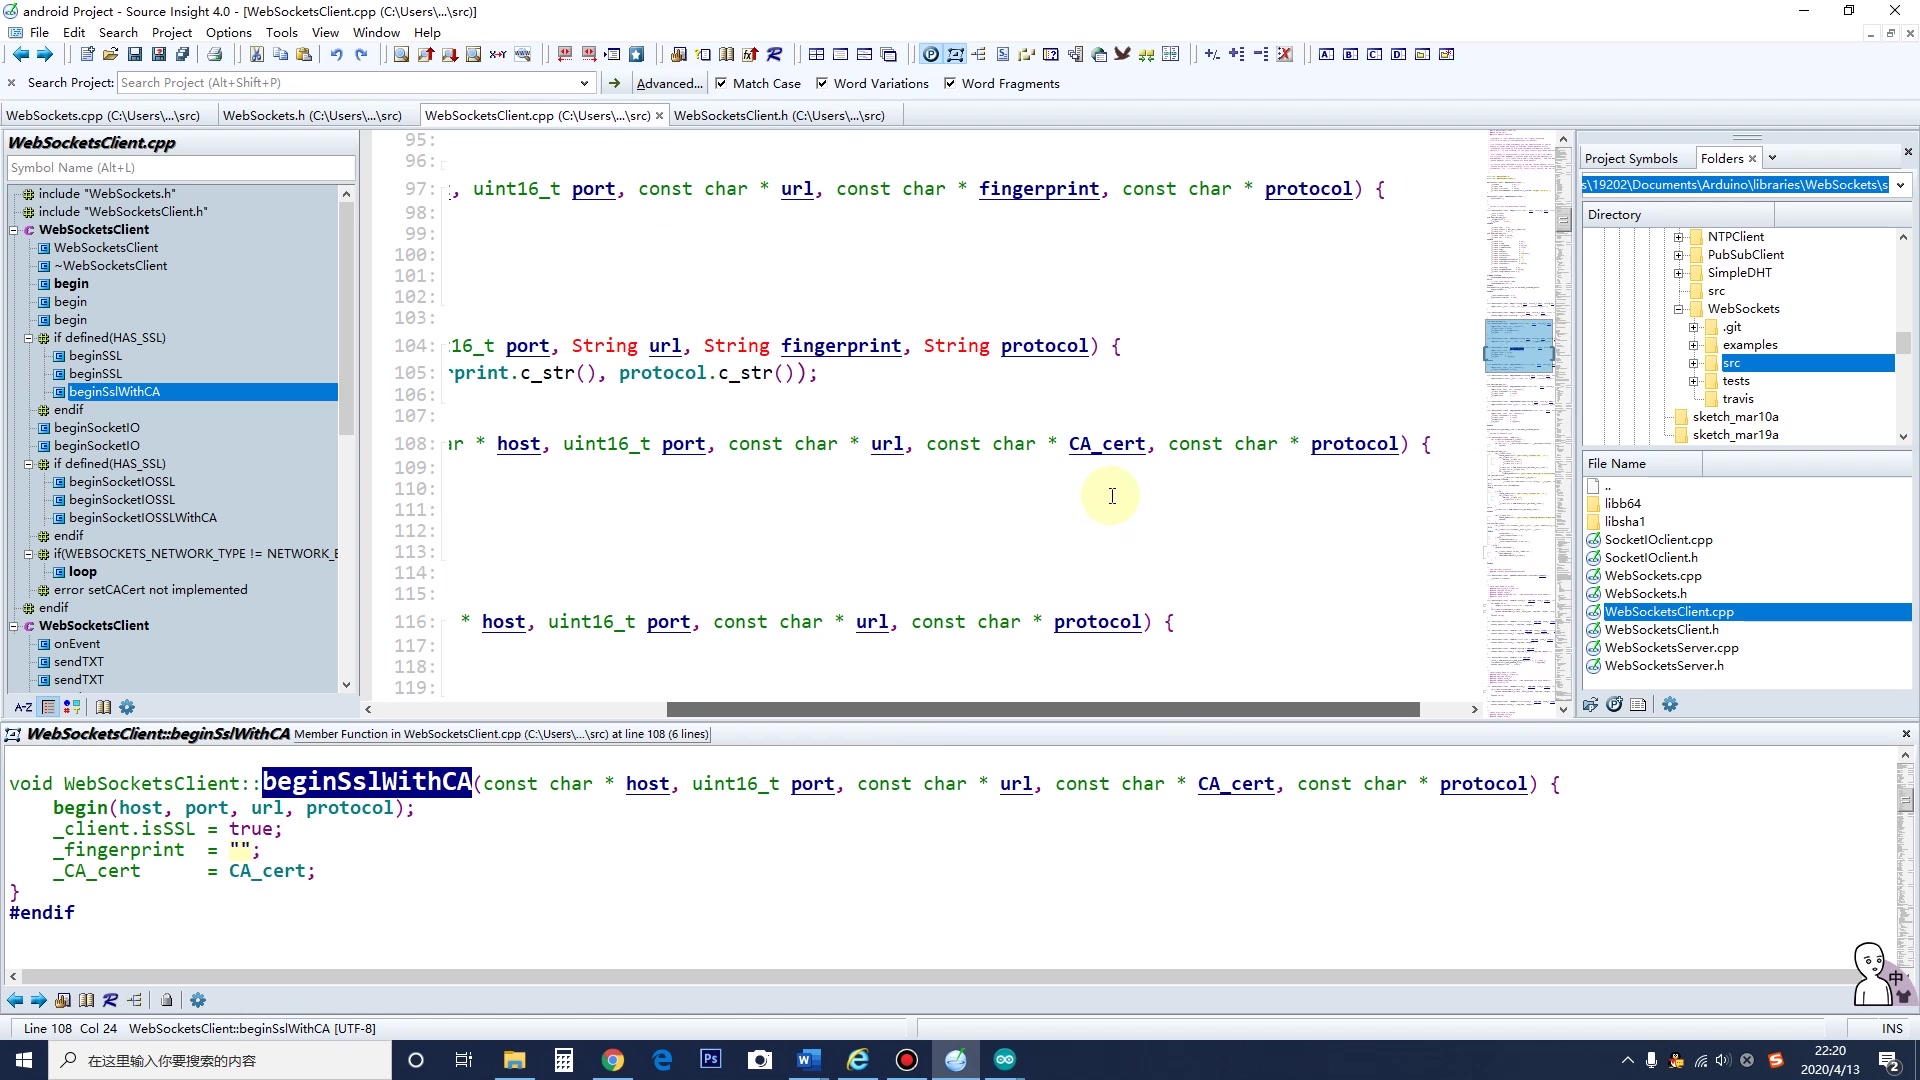Collapse the WebSockets folder tree node

pyautogui.click(x=1679, y=309)
